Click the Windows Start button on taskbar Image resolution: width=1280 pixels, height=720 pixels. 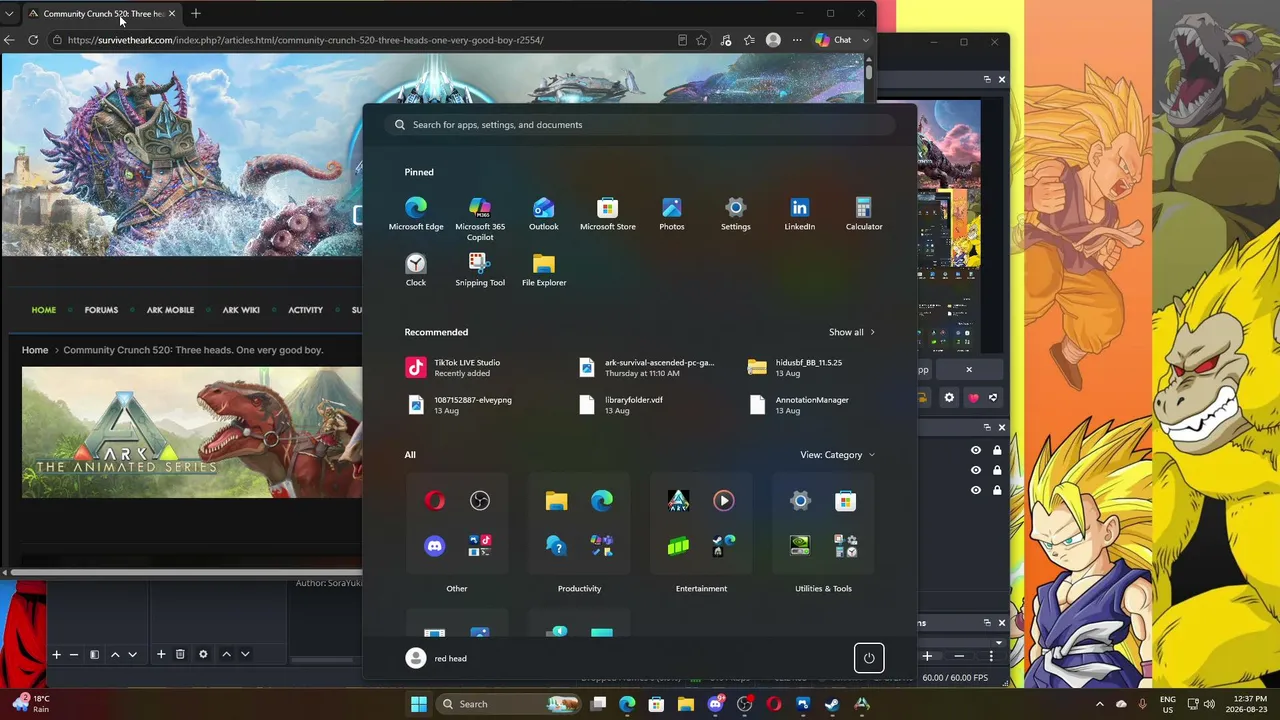pyautogui.click(x=419, y=704)
